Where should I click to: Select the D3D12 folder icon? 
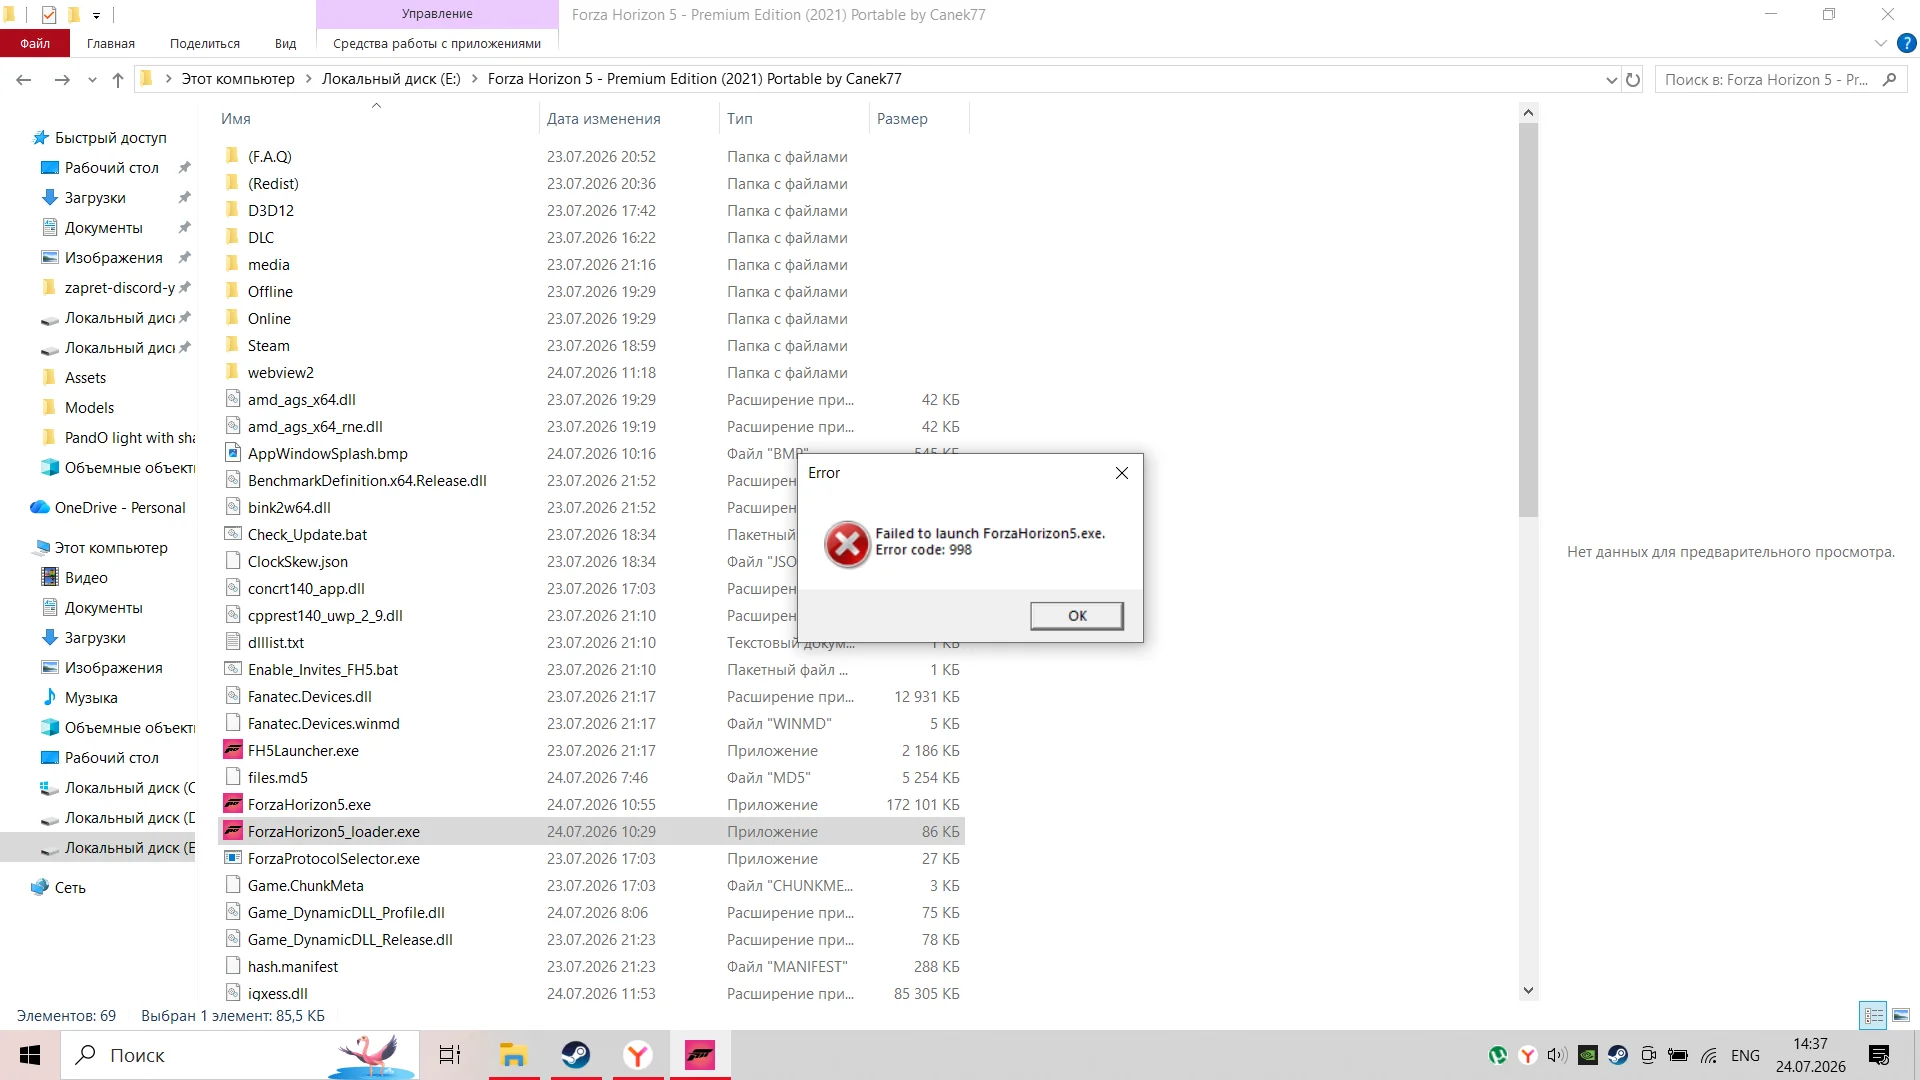click(x=233, y=210)
